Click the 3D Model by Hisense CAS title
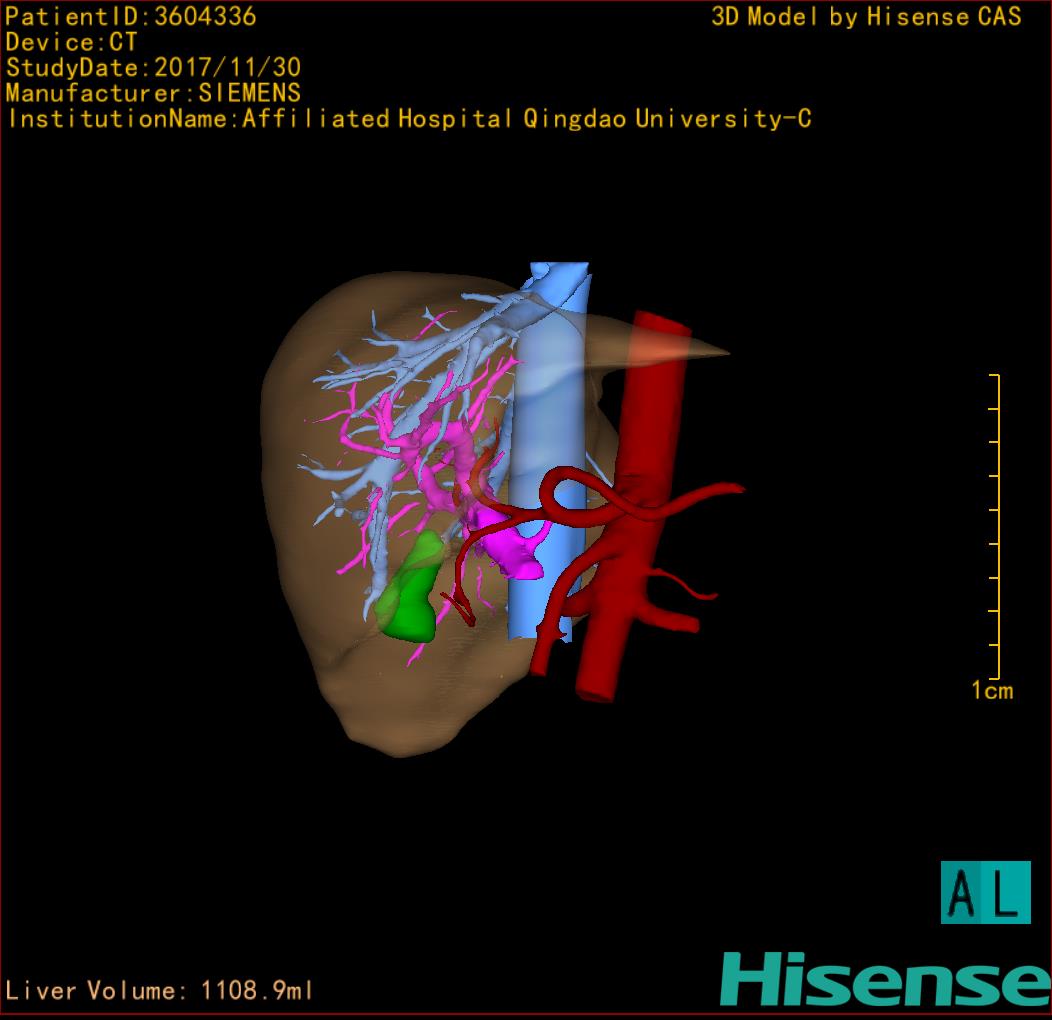The height and width of the screenshot is (1020, 1052). (866, 17)
